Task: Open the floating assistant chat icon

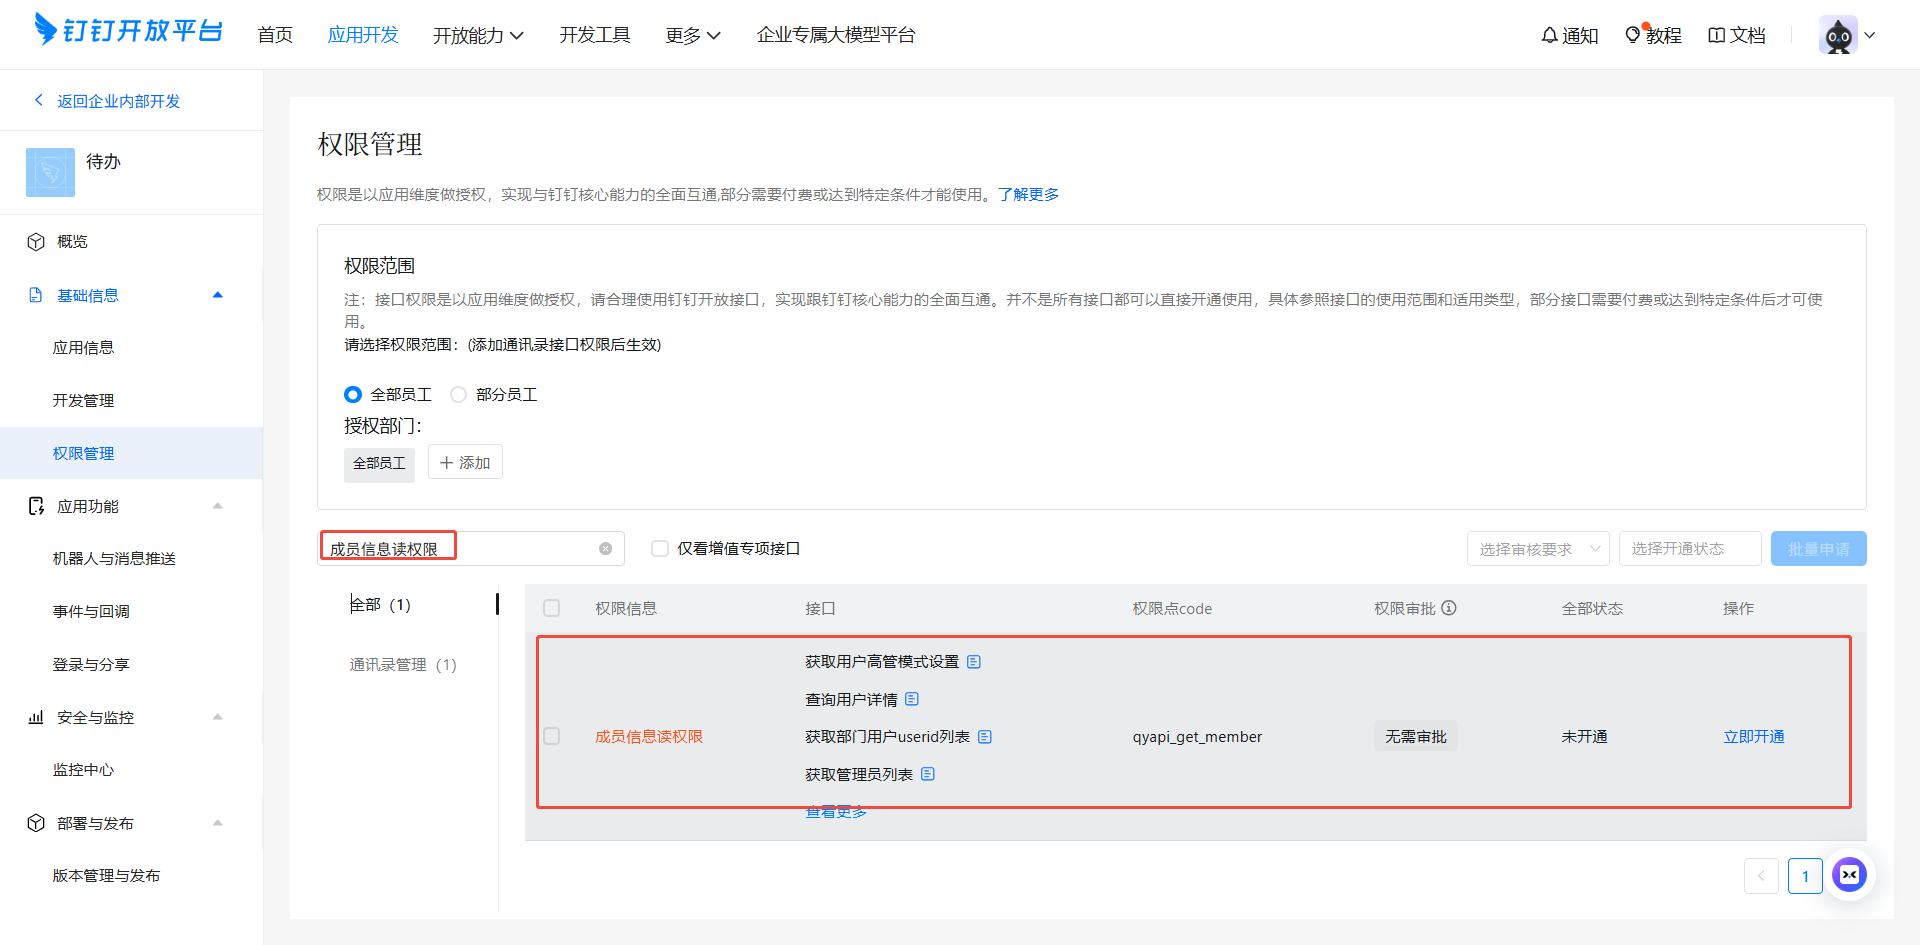Action: click(x=1849, y=875)
